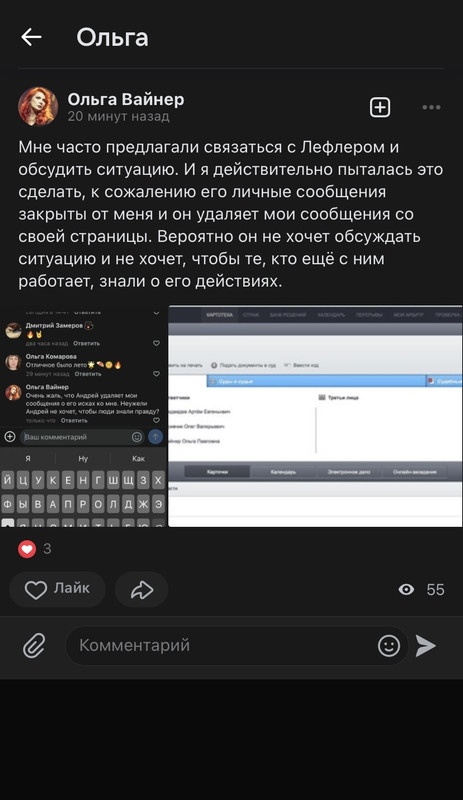463x800 pixels.
Task: Open Ольга Вайнер profile name link
Action: coord(126,99)
